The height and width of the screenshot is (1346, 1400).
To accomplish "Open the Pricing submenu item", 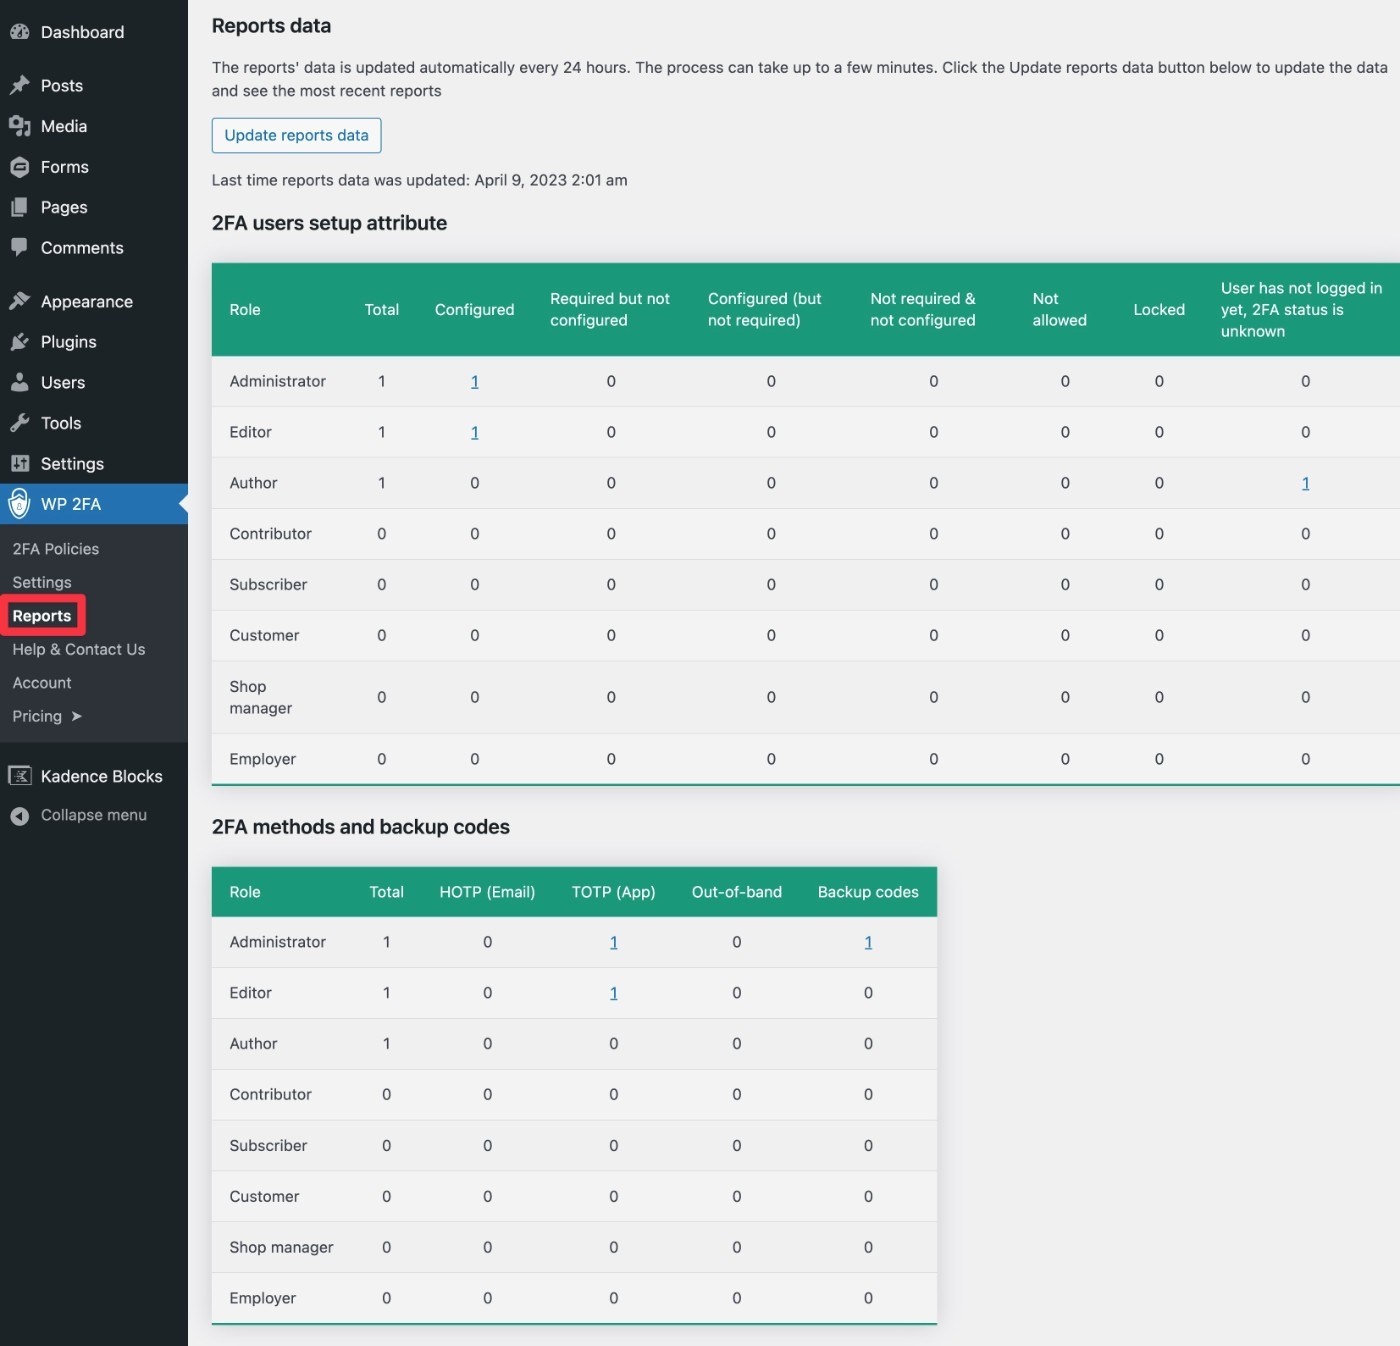I will (37, 716).
